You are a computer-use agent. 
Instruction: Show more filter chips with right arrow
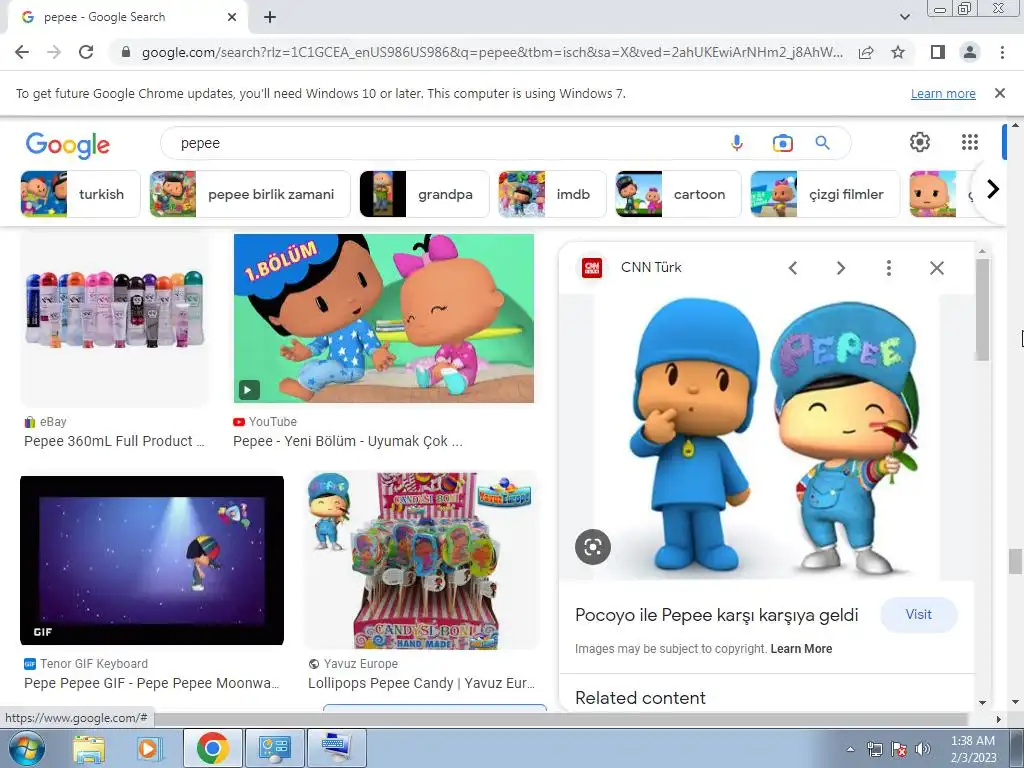tap(992, 189)
